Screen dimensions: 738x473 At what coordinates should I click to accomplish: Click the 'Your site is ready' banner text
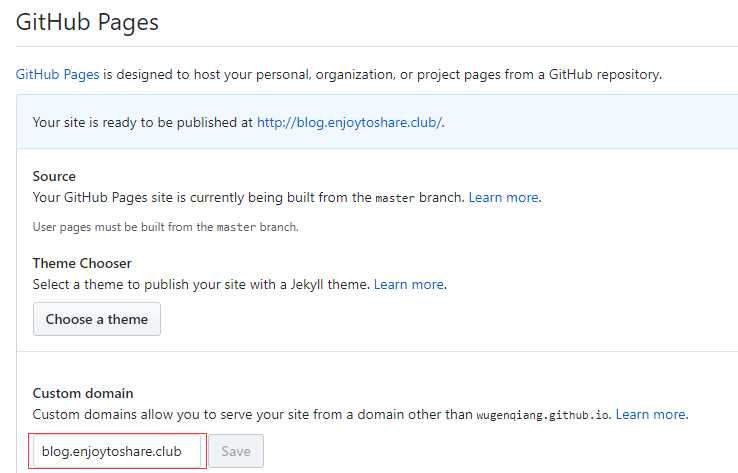[143, 122]
